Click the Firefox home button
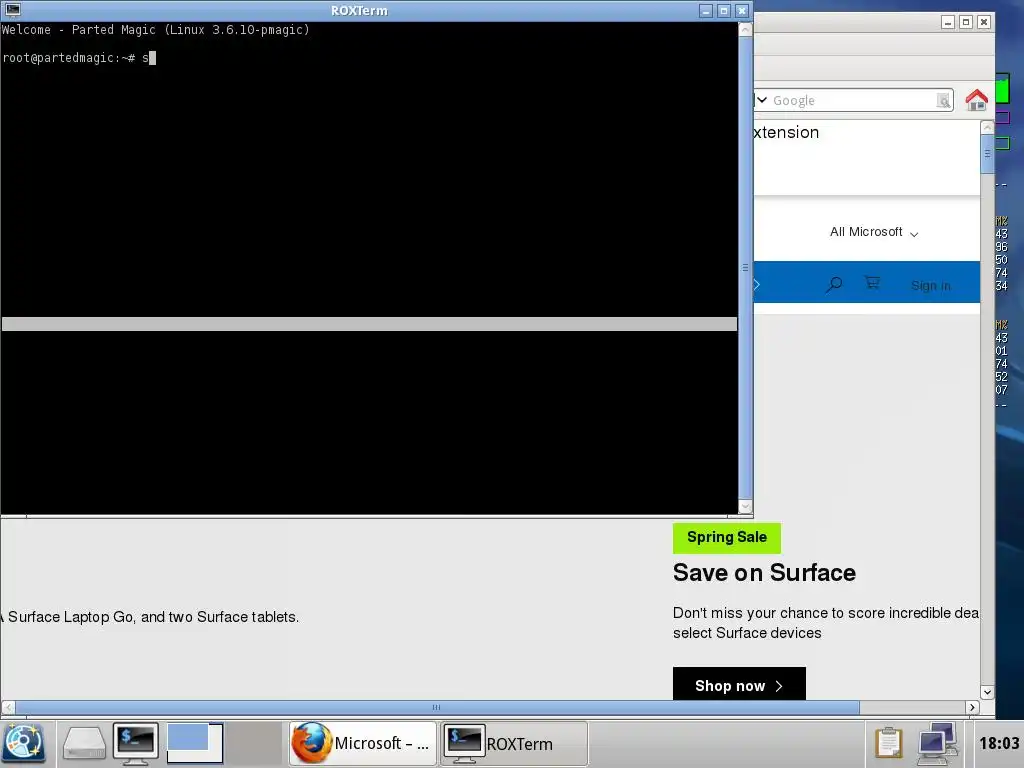Image resolution: width=1024 pixels, height=768 pixels. pyautogui.click(x=976, y=100)
